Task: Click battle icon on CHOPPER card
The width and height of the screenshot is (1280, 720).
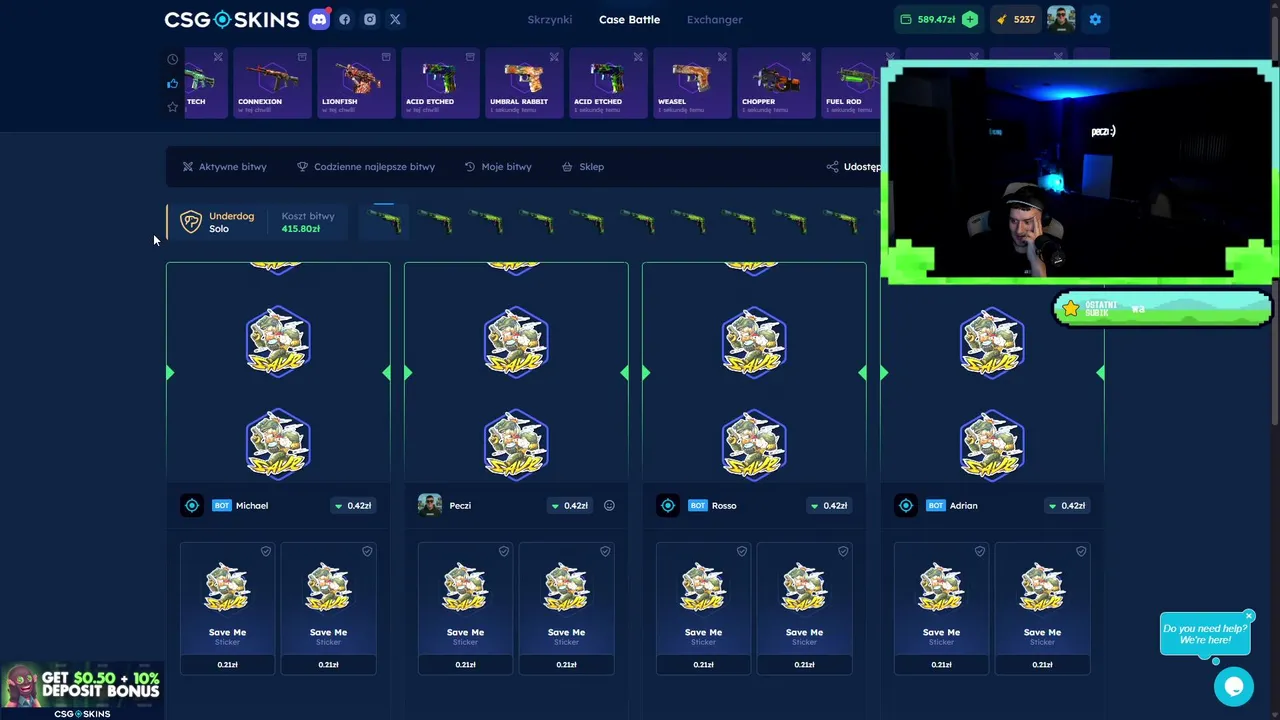Action: click(806, 56)
